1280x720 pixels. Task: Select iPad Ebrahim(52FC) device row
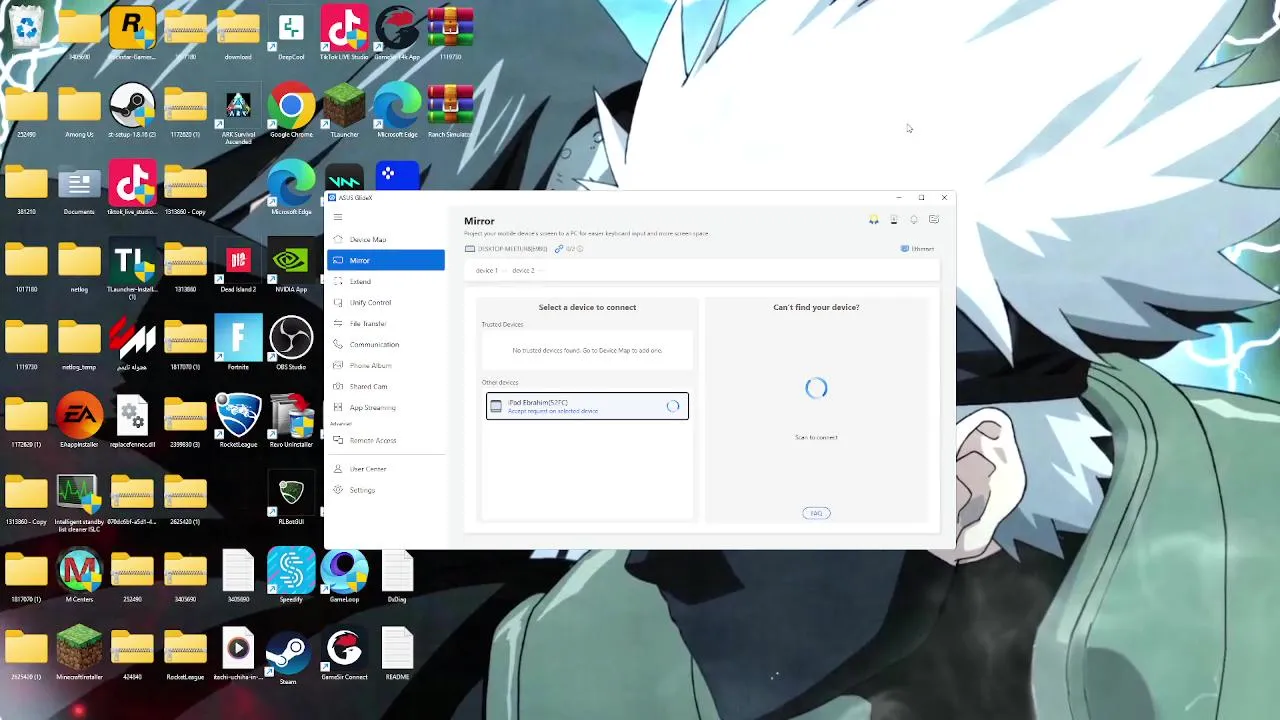(x=587, y=406)
